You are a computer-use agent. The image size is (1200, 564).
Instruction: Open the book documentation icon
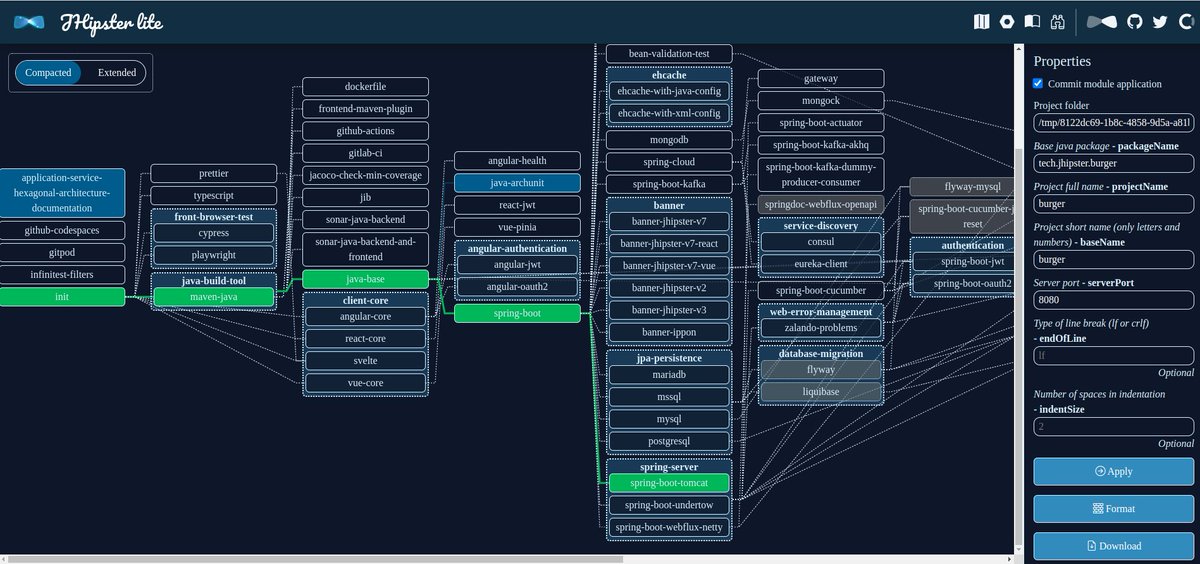click(x=1033, y=21)
